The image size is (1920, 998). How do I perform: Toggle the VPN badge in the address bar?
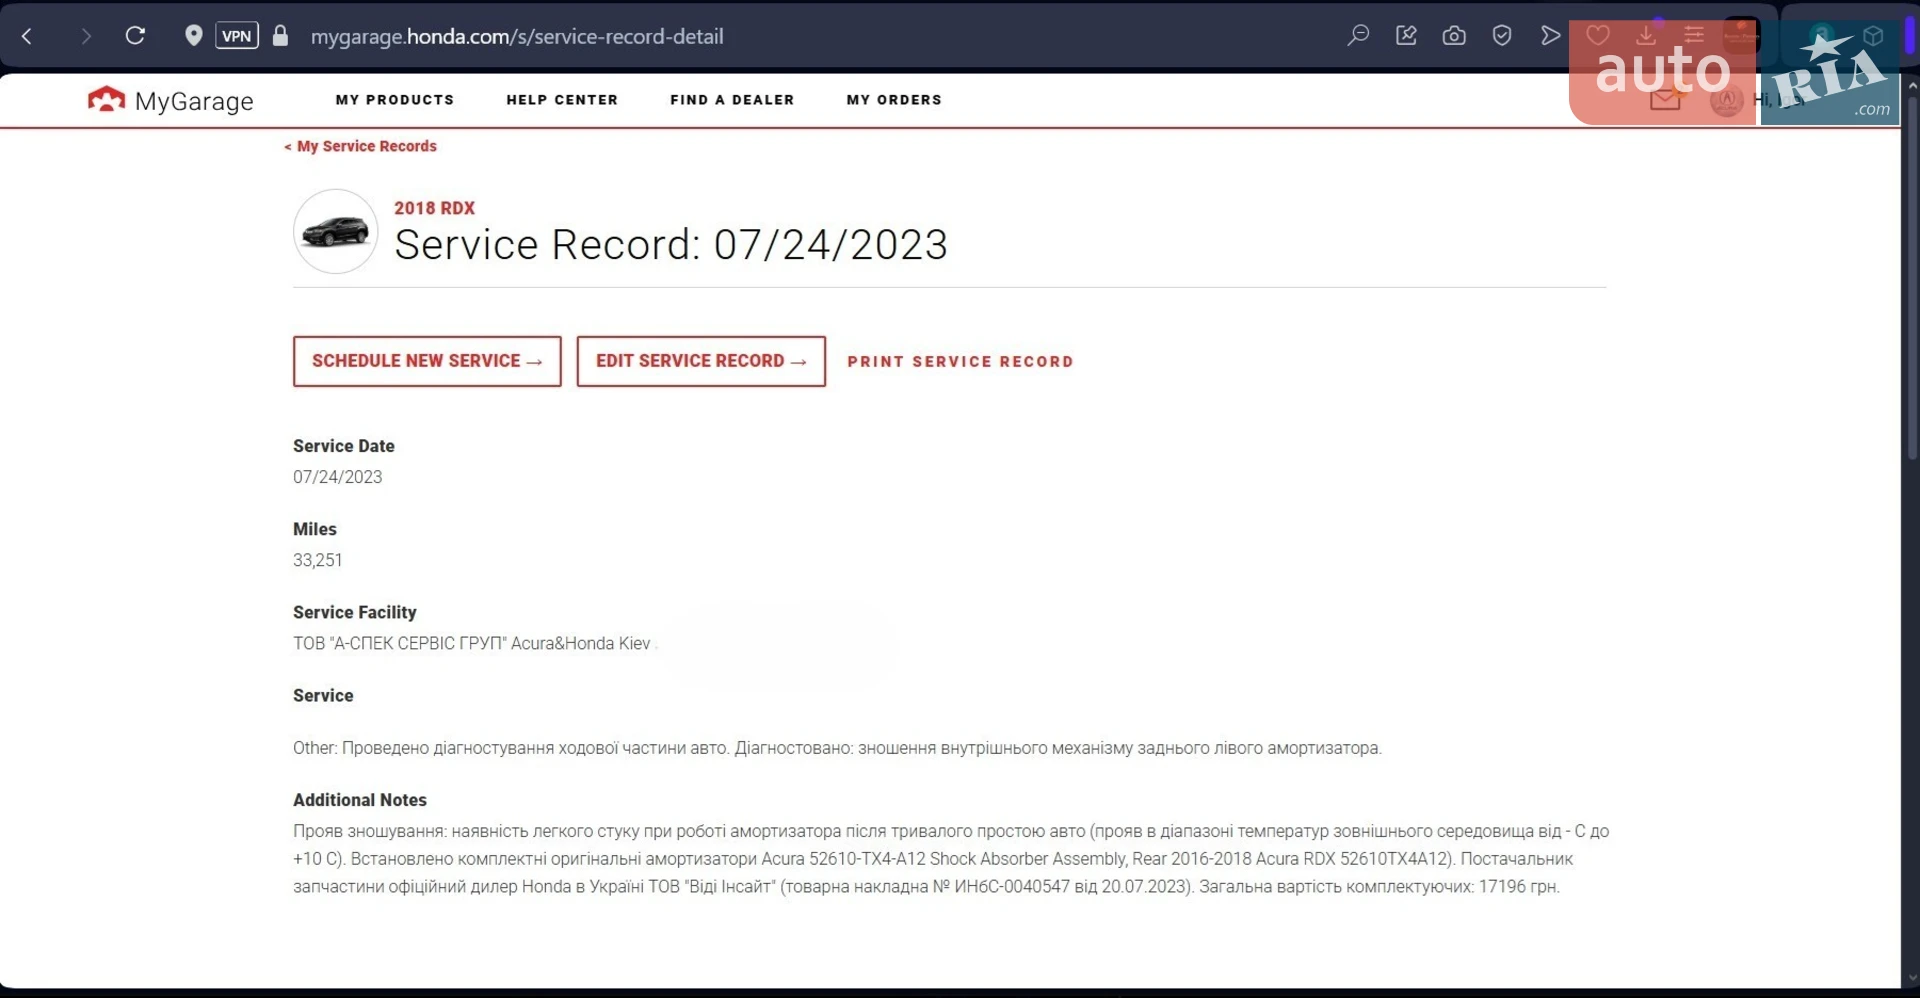pos(237,36)
